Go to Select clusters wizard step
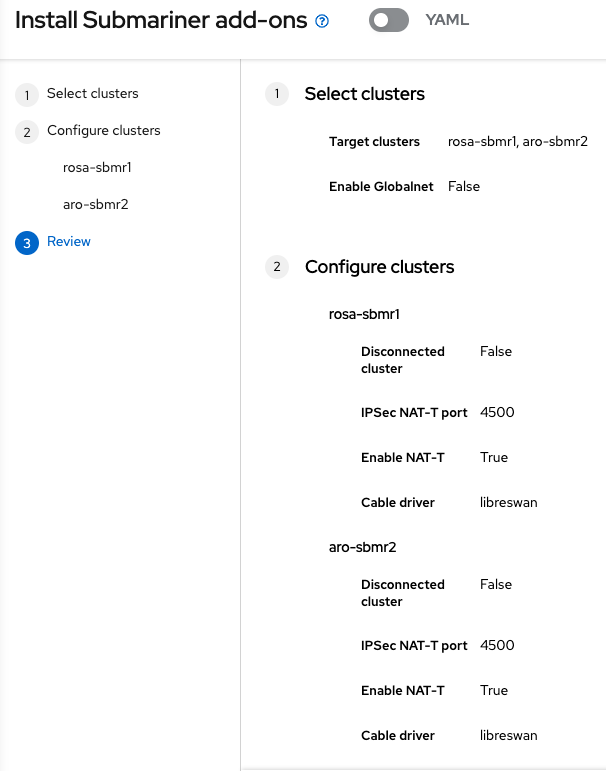This screenshot has width=606, height=771. click(x=92, y=94)
